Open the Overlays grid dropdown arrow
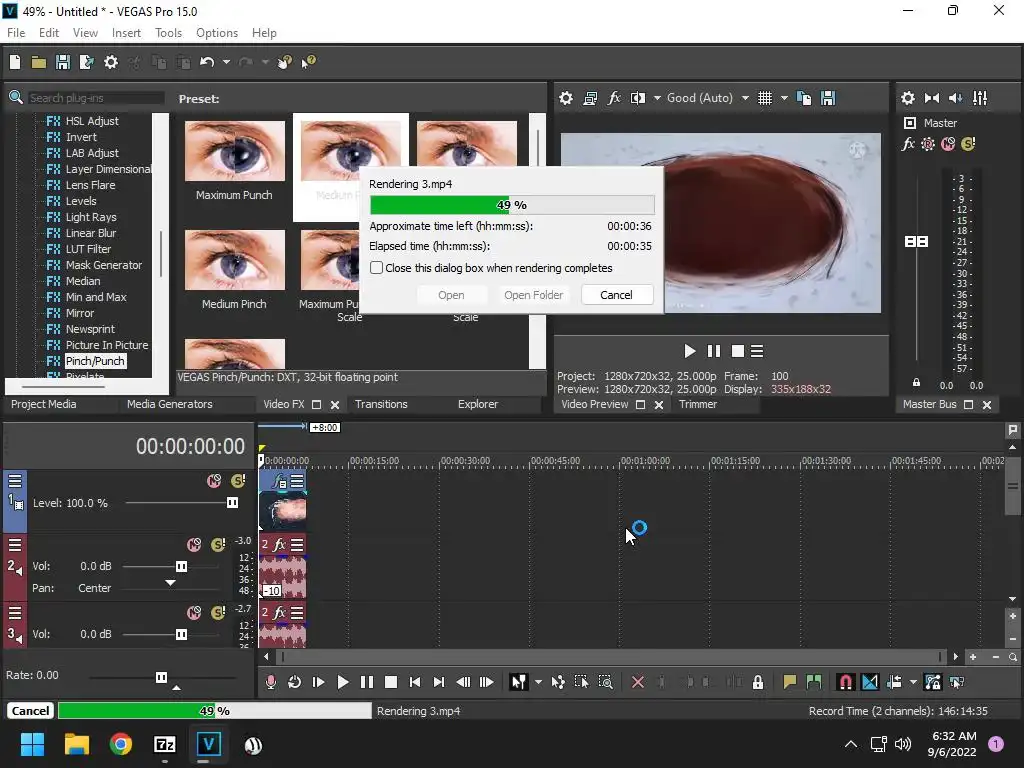 784,98
